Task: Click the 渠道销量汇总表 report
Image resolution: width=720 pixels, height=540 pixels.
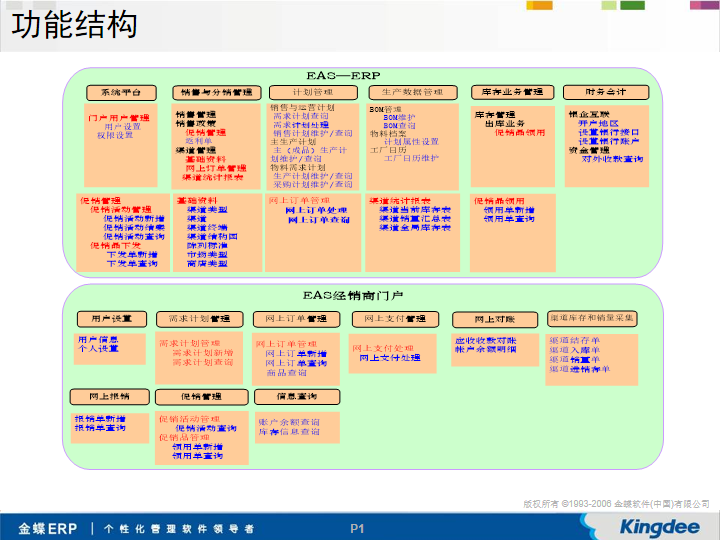Action: click(x=416, y=219)
